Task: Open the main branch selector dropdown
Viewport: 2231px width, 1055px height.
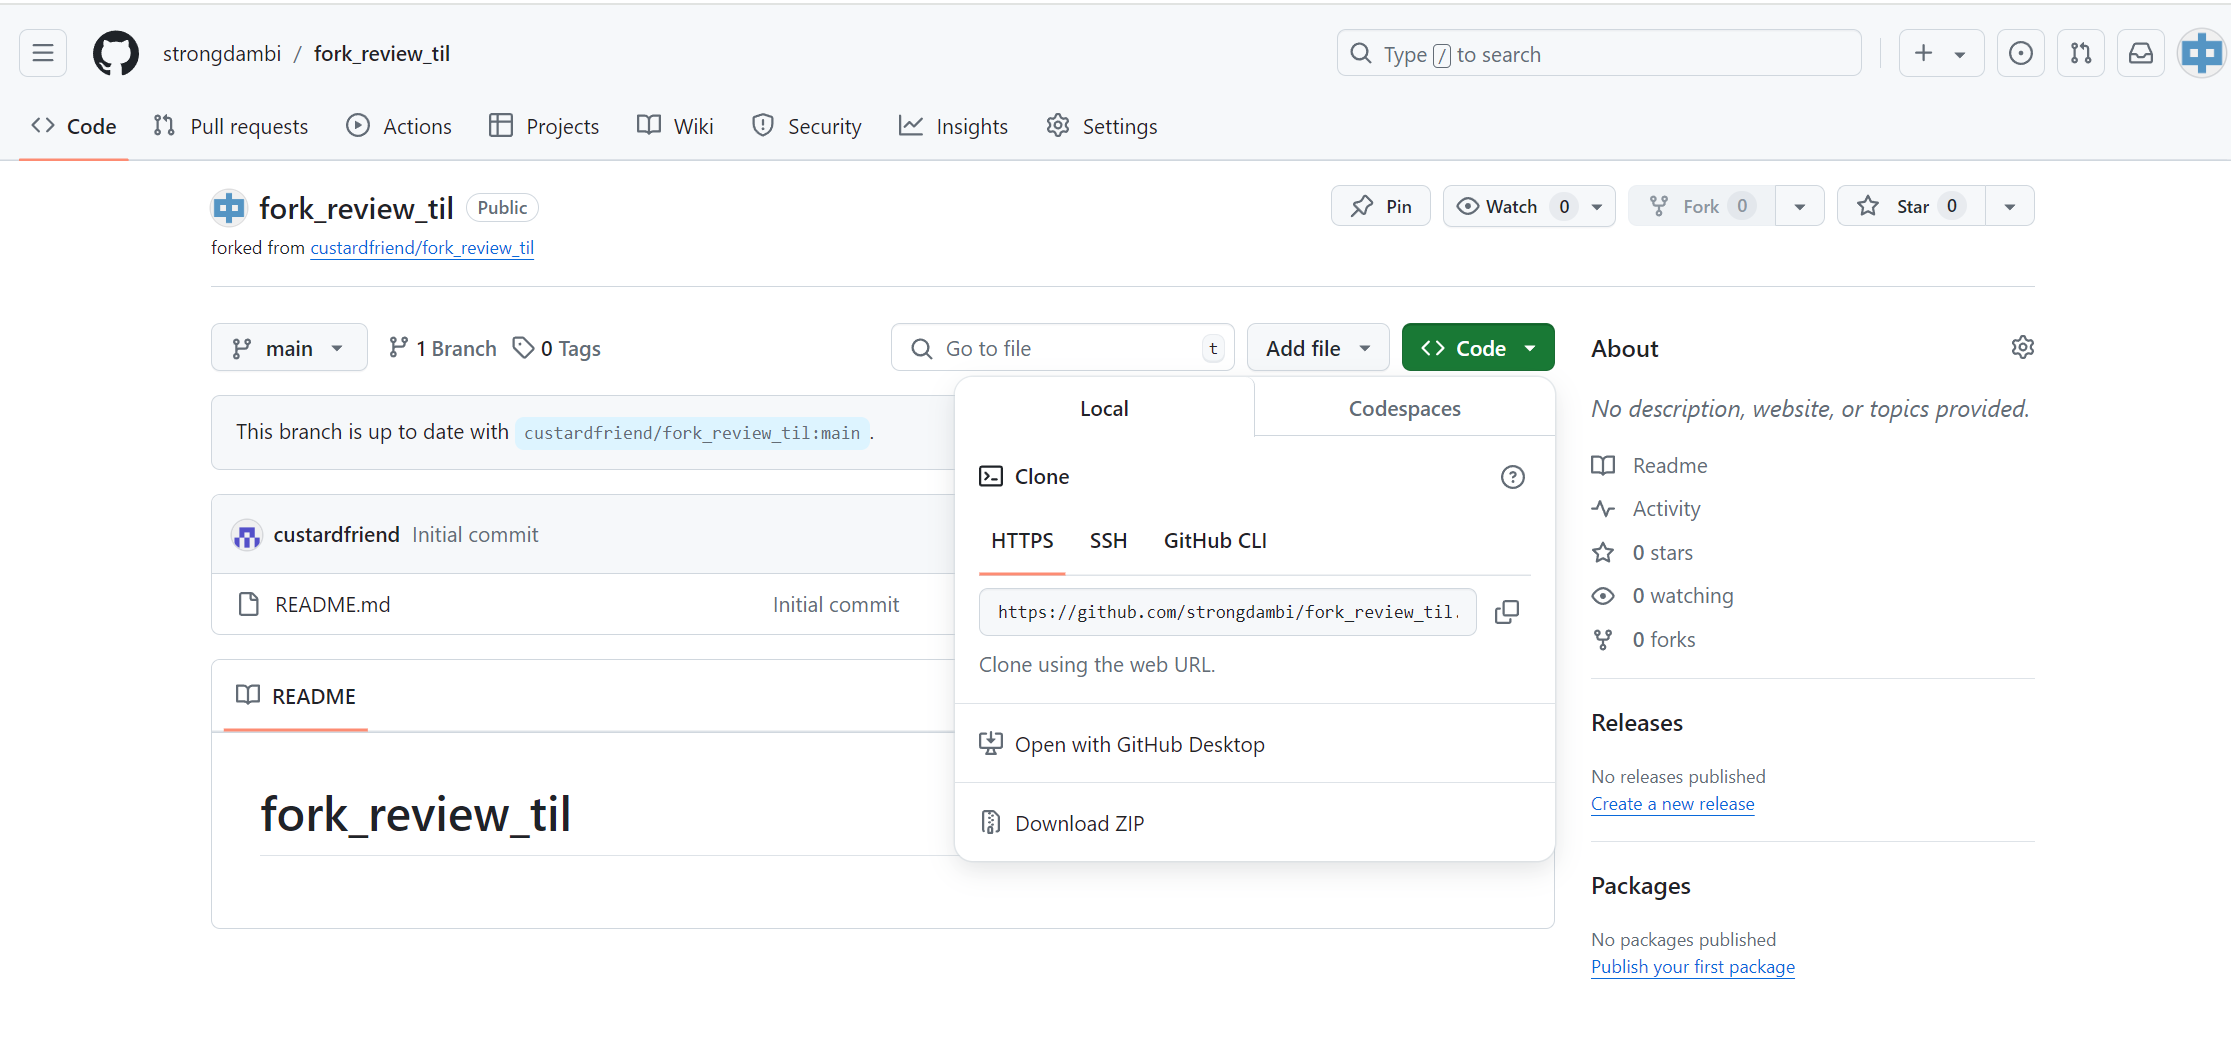Action: coord(289,348)
